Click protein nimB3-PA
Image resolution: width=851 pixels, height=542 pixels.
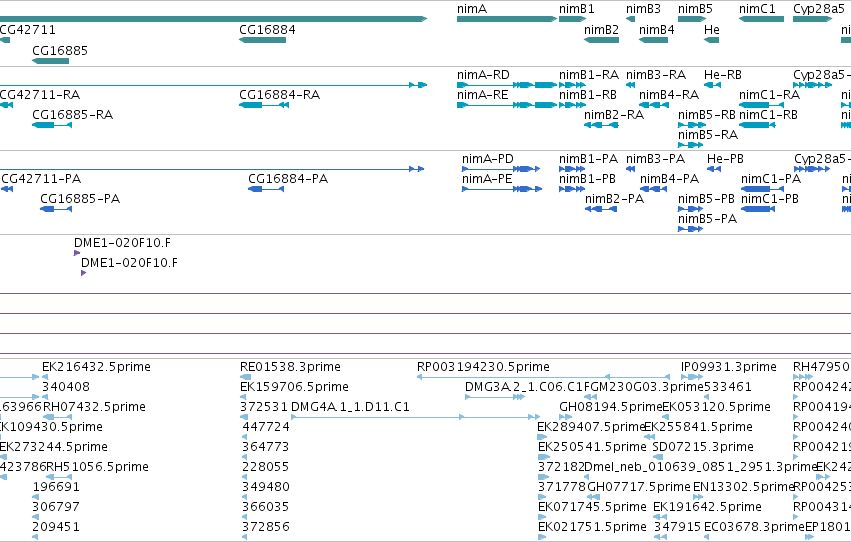(x=630, y=169)
